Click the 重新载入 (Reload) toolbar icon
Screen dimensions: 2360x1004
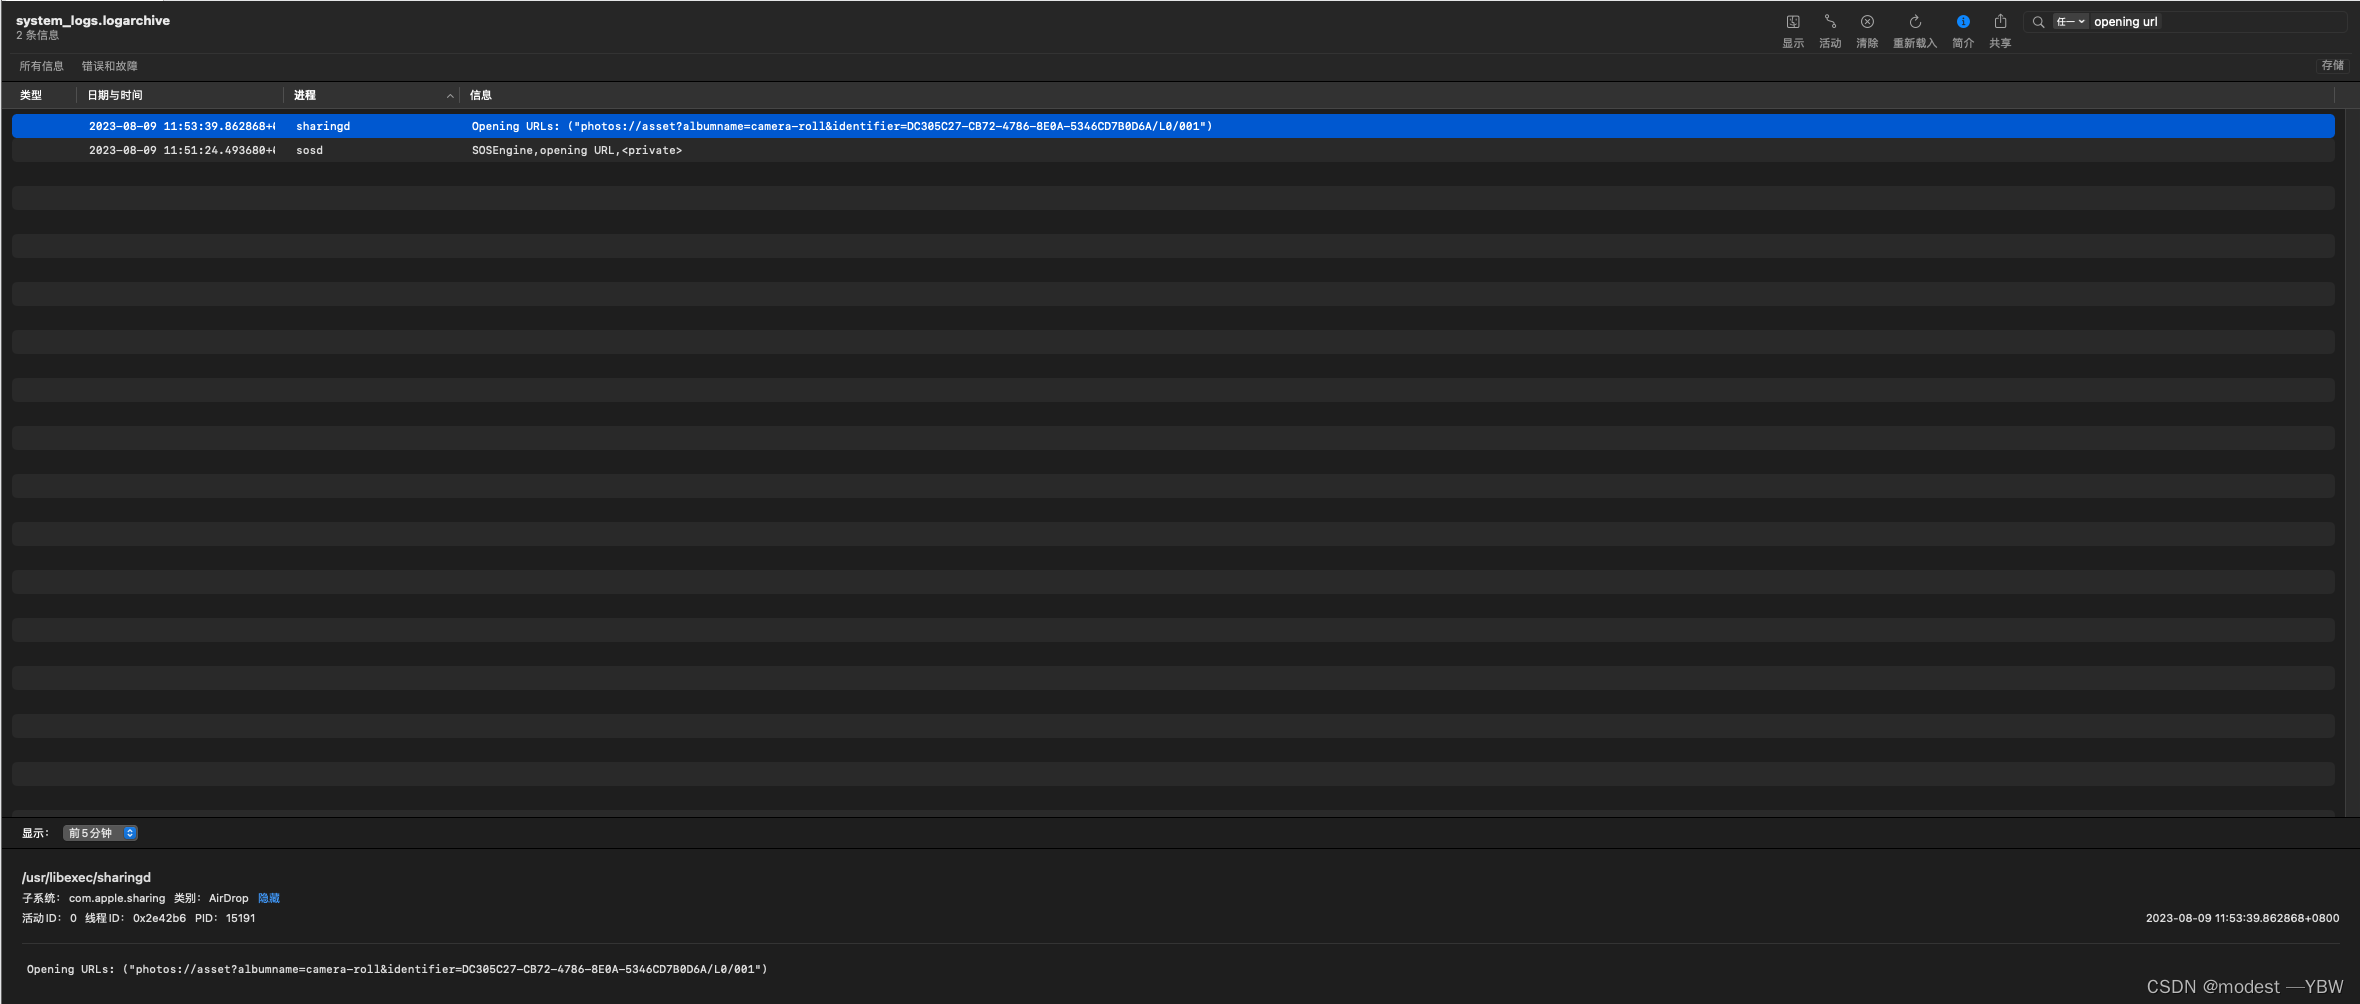click(x=1915, y=22)
